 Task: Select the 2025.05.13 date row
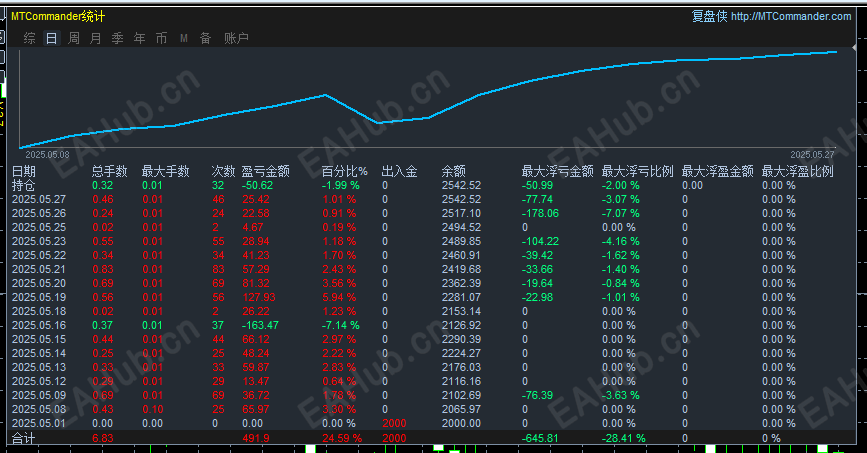coord(39,367)
